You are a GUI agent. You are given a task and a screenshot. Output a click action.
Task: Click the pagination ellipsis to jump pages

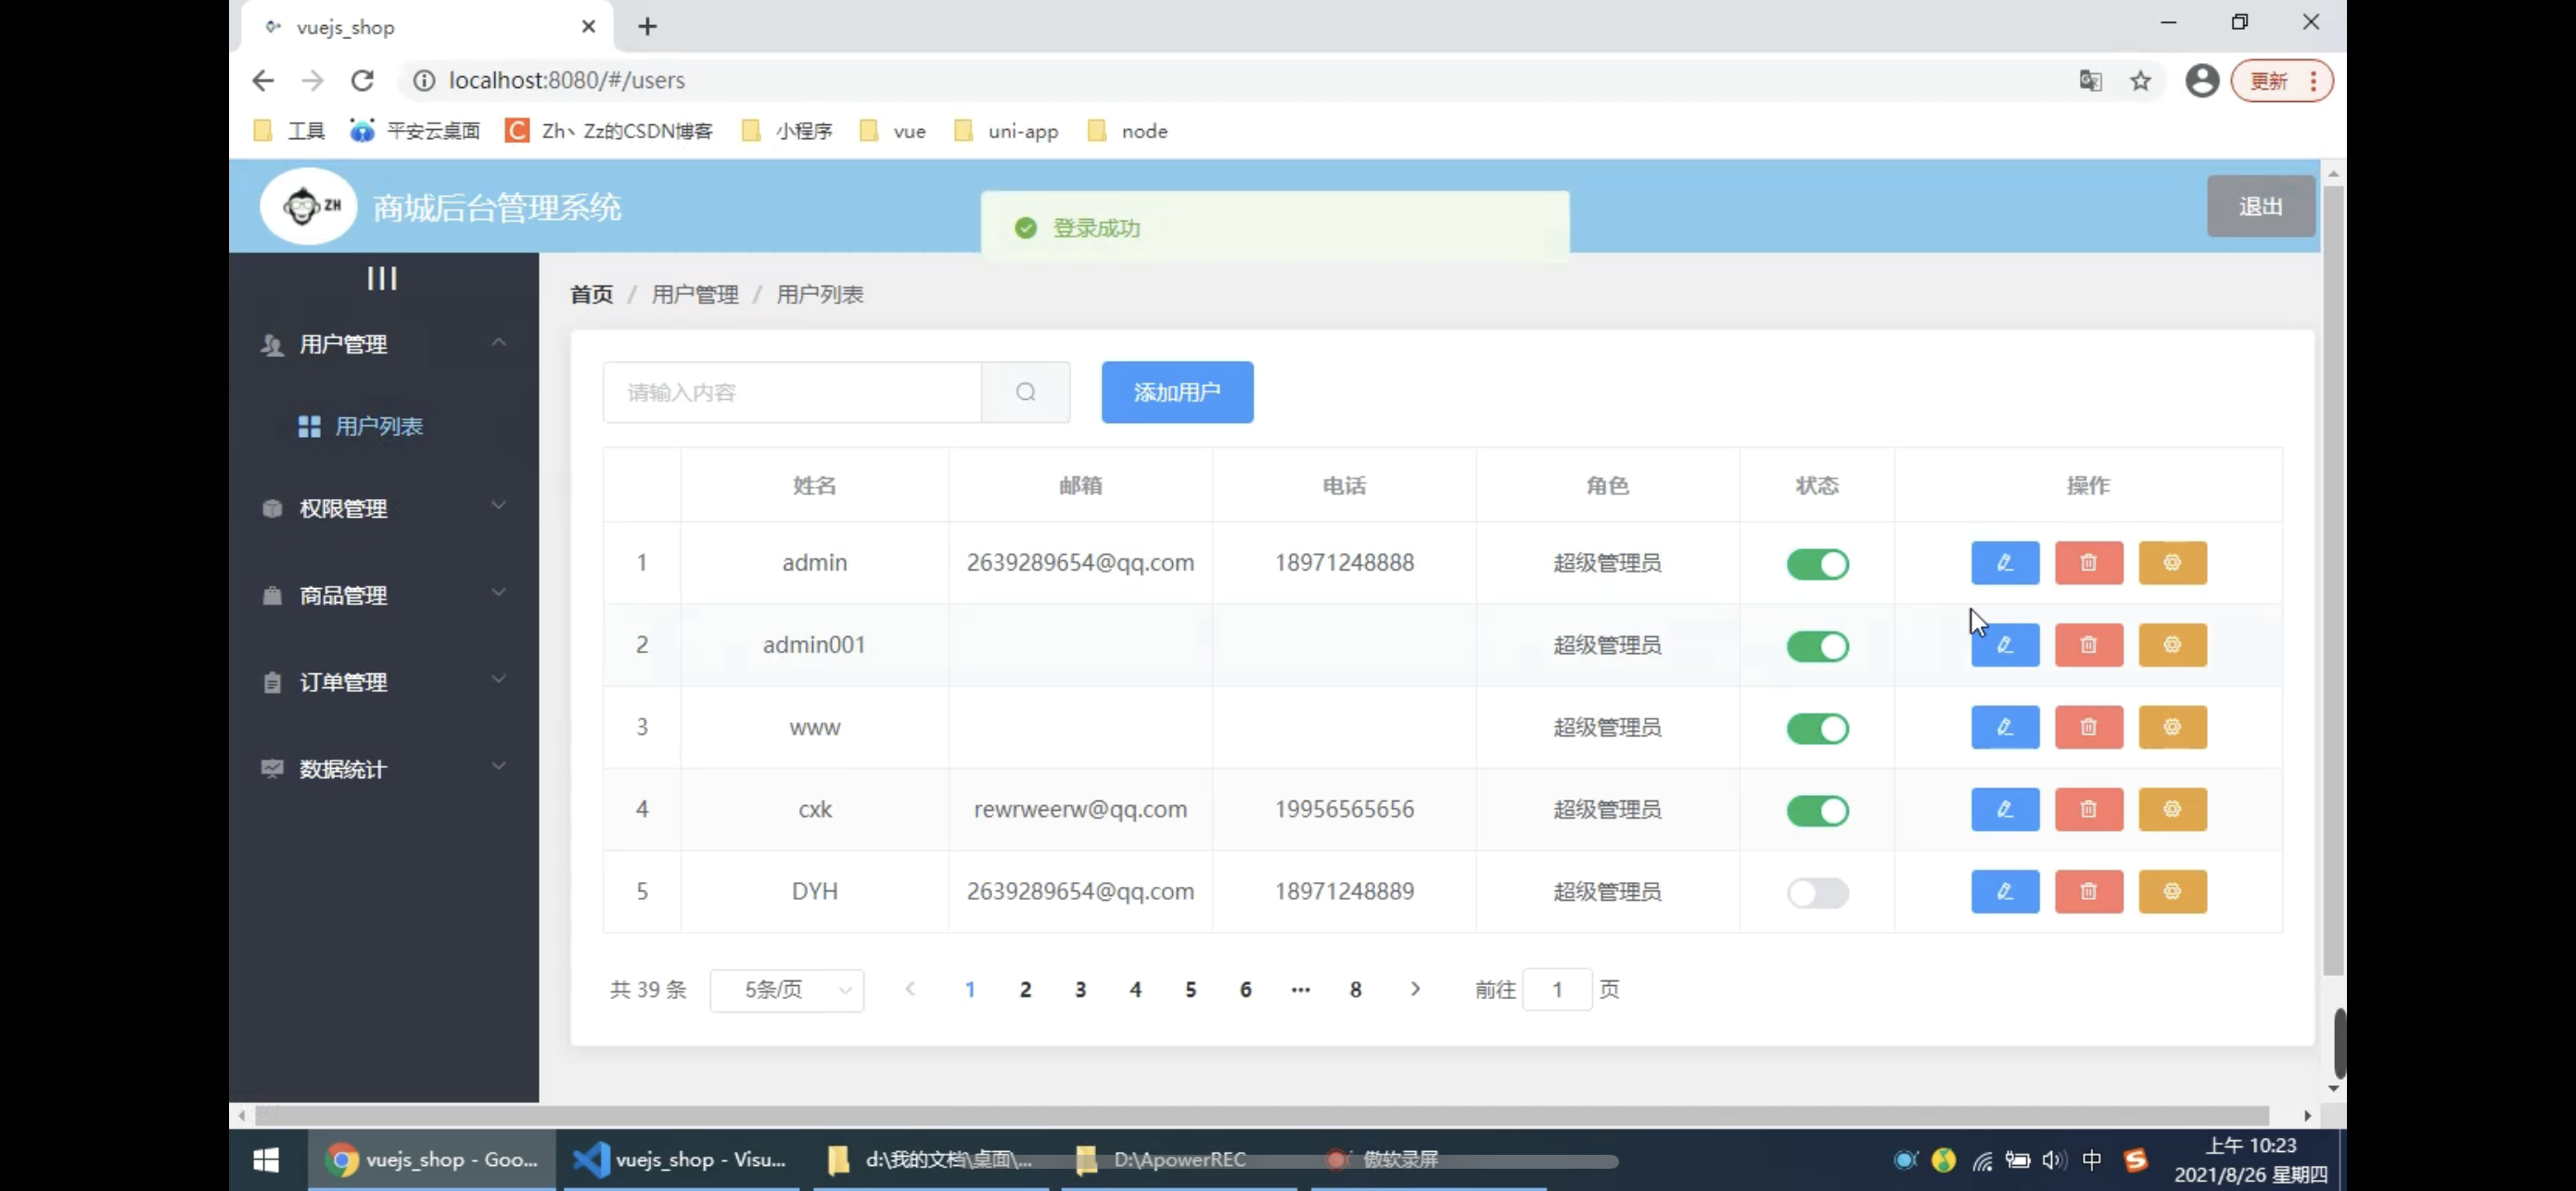point(1300,989)
